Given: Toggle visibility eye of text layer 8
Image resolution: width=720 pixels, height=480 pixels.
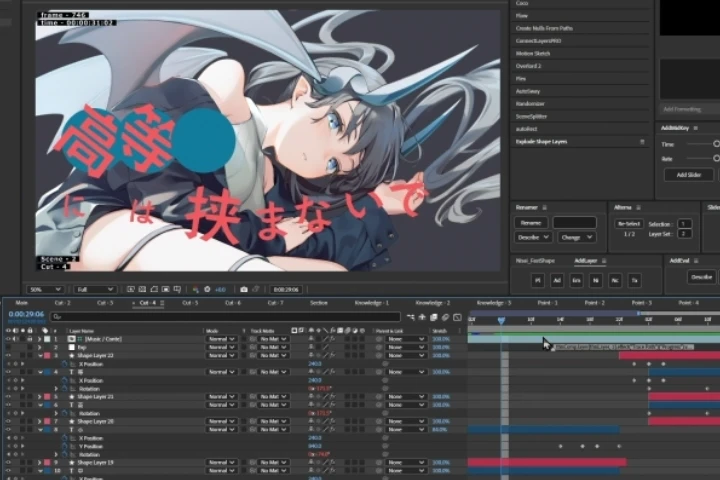Looking at the screenshot, I should tap(8, 429).
